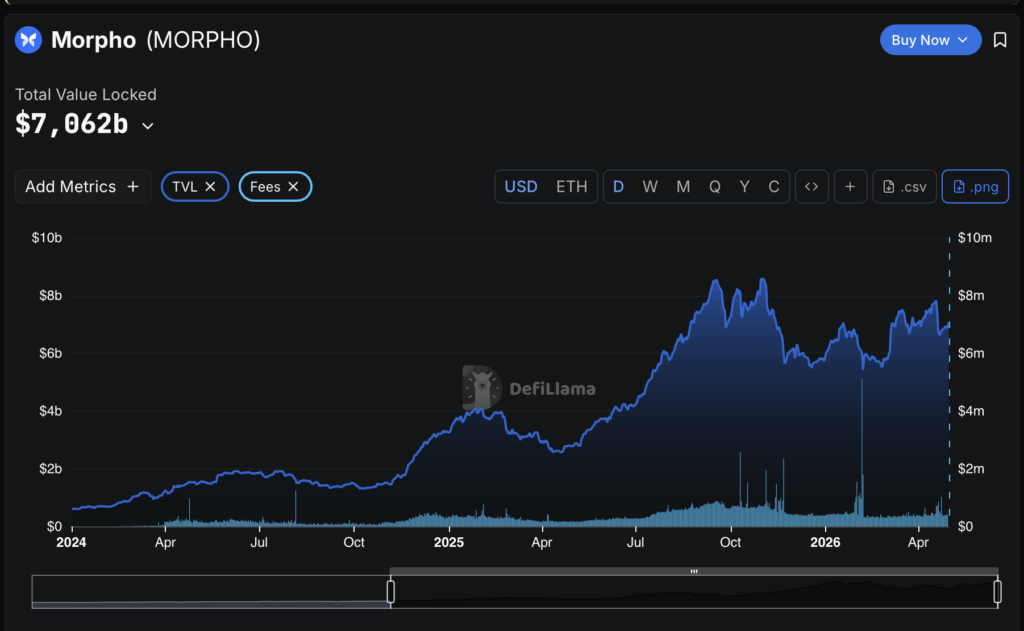This screenshot has width=1024, height=631.
Task: Open the Add Metrics menu
Action: [x=83, y=187]
